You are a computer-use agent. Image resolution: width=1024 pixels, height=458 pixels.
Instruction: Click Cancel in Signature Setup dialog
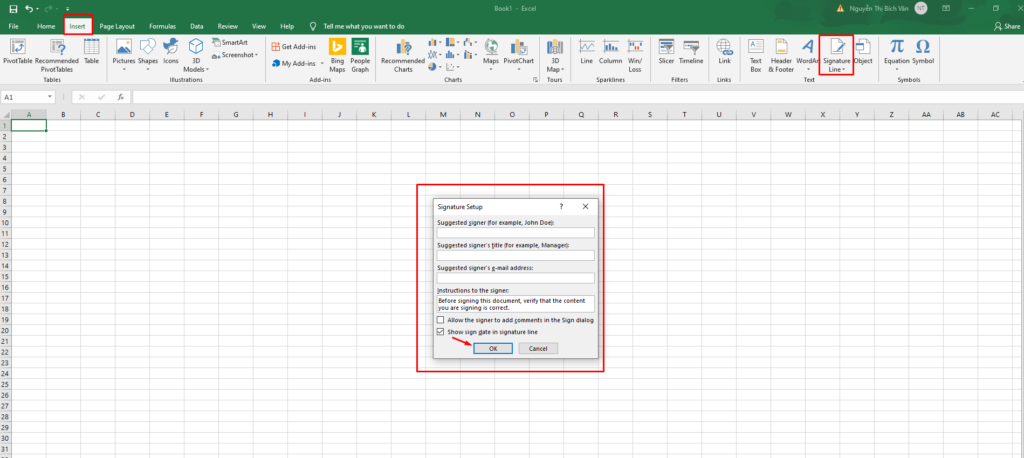coord(538,348)
